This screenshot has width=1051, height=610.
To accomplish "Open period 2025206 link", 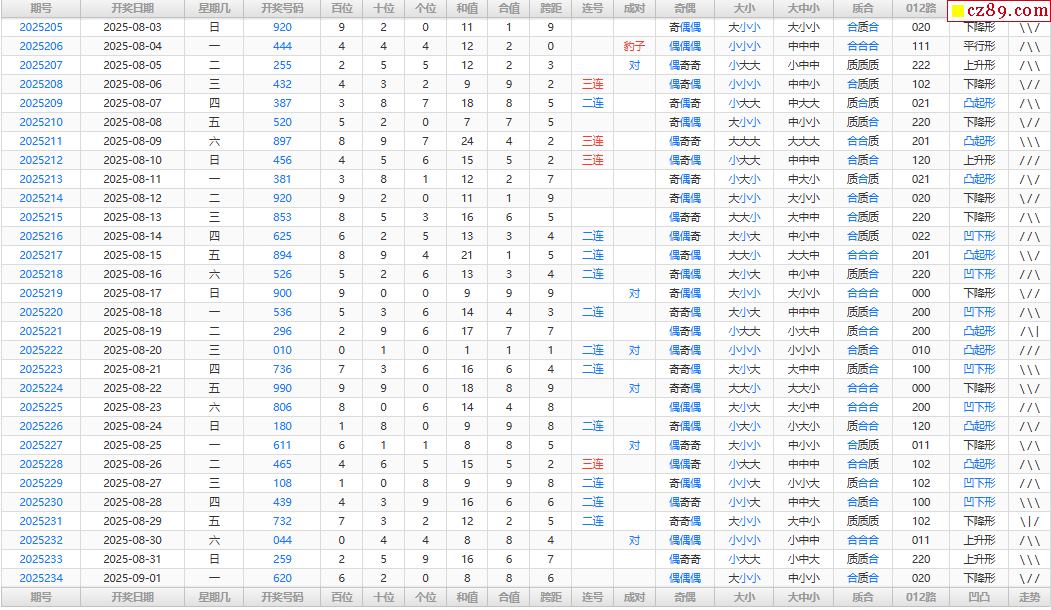I will click(x=41, y=46).
